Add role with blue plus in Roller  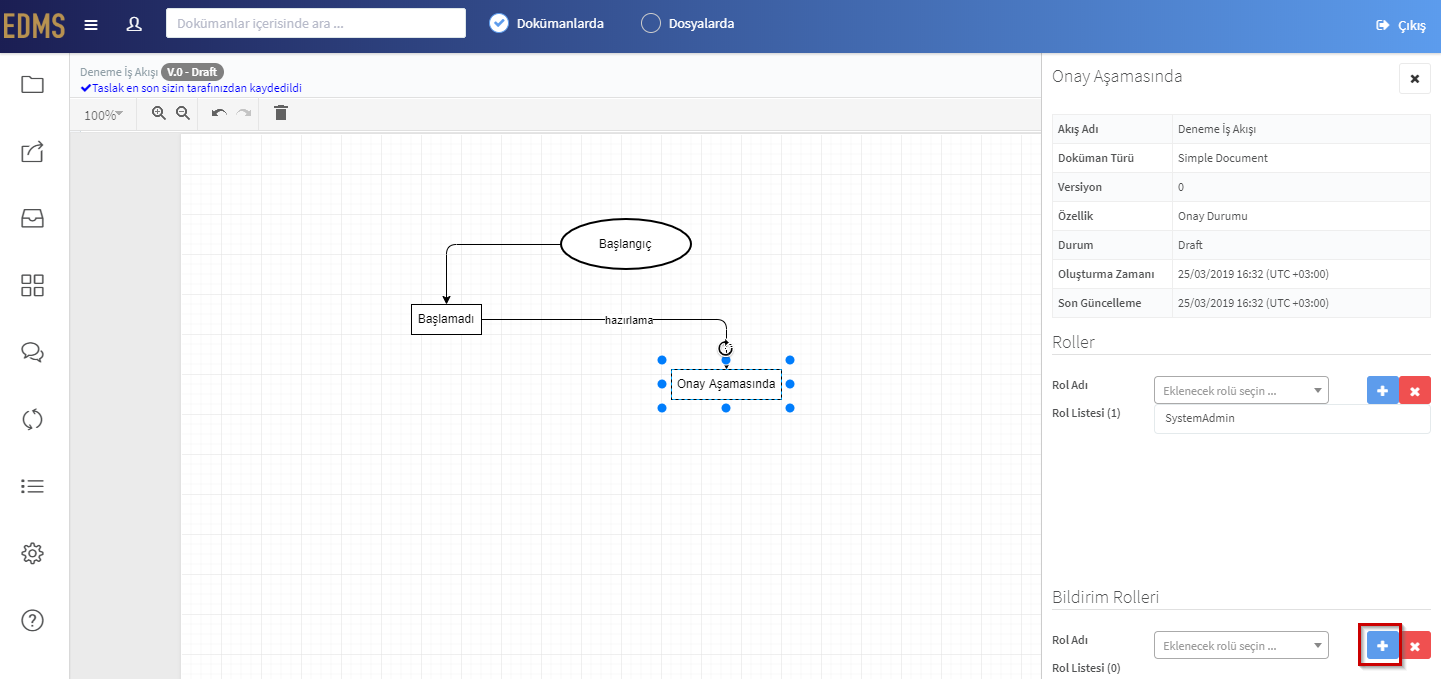click(x=1382, y=390)
